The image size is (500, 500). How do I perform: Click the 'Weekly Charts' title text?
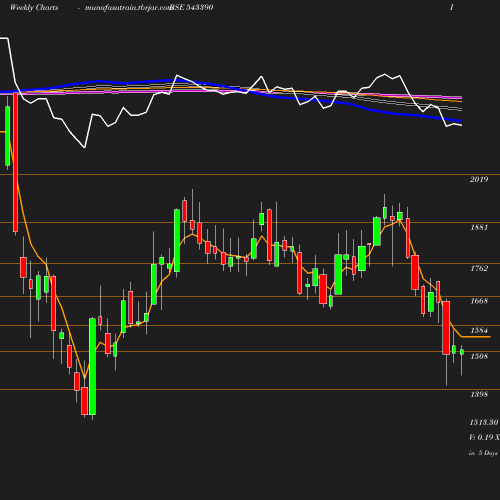pyautogui.click(x=34, y=7)
